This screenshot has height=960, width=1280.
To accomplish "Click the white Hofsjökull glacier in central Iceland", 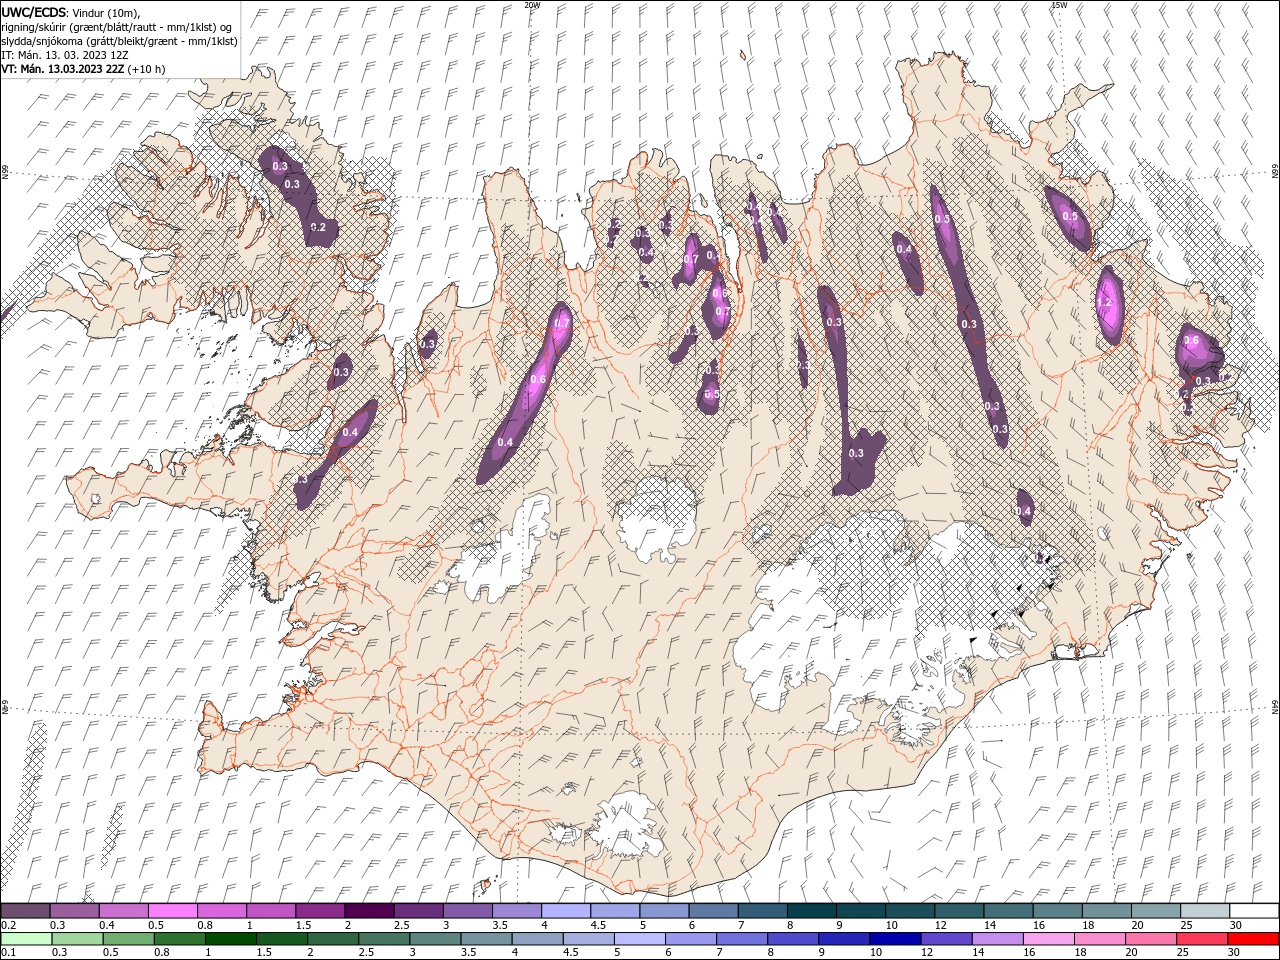I will tap(657, 517).
